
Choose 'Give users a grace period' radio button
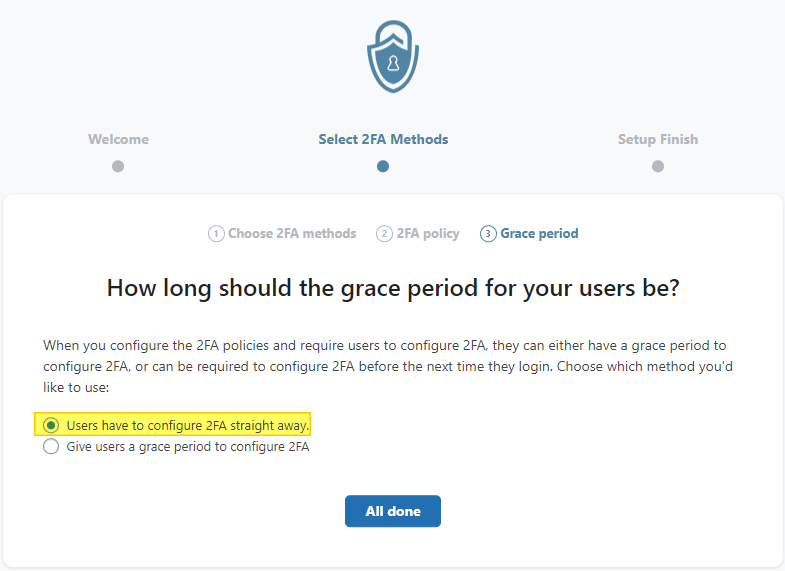click(x=51, y=447)
